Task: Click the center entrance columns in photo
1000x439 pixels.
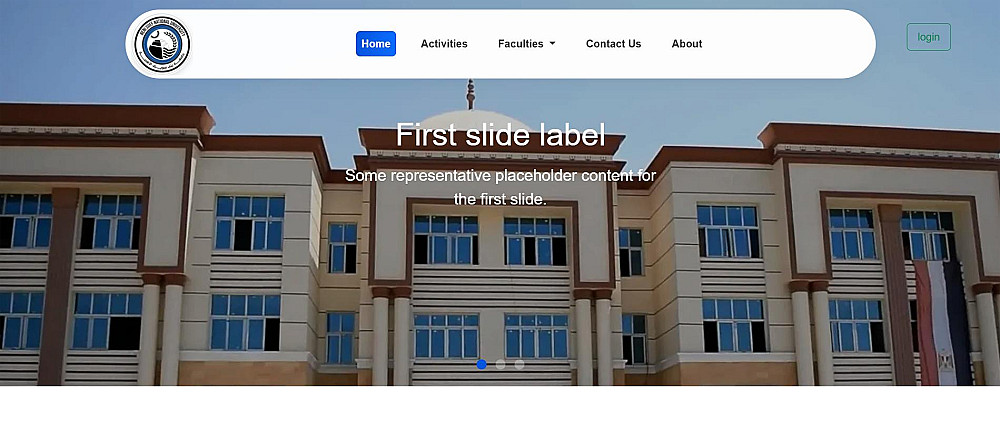Action: click(x=392, y=336)
